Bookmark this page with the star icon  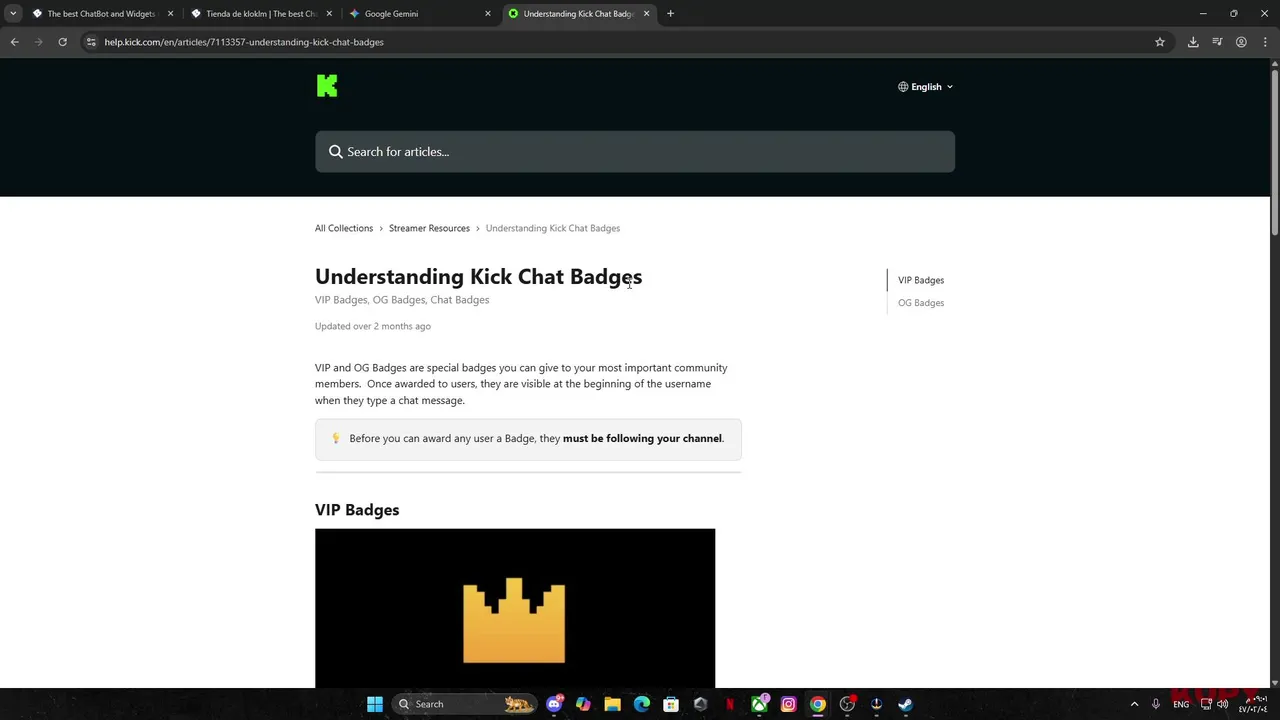coord(1160,42)
